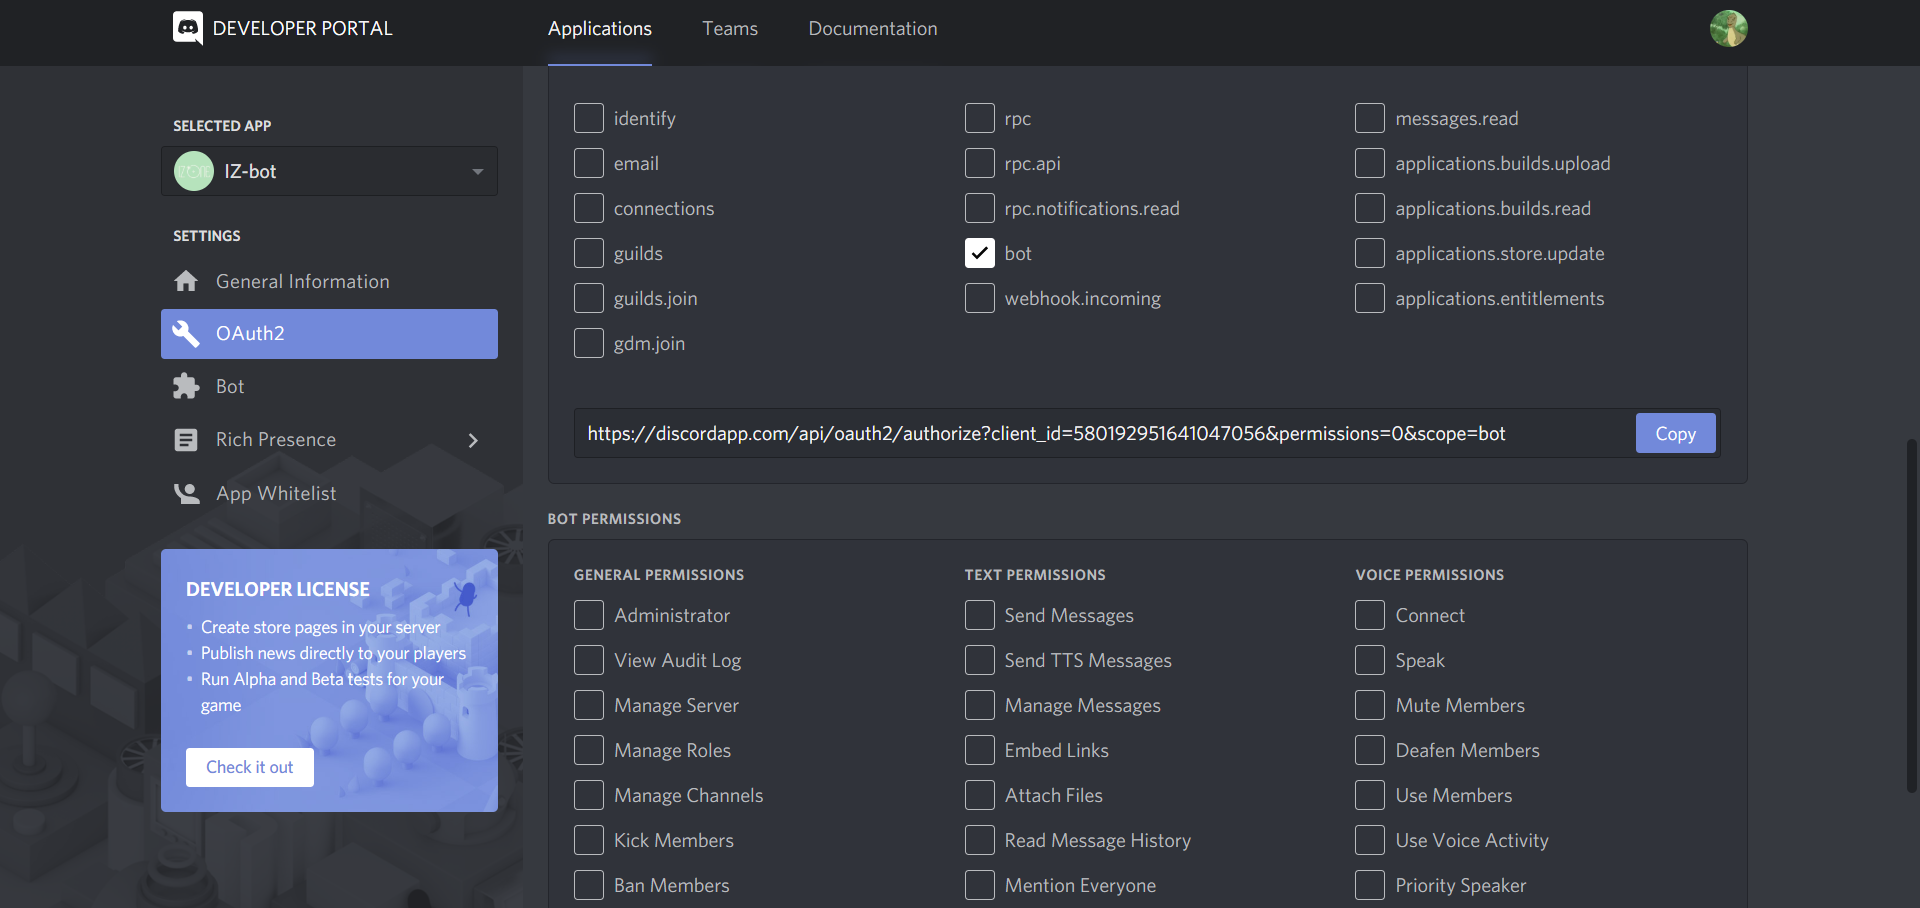Enable the Administrator permission

click(589, 615)
